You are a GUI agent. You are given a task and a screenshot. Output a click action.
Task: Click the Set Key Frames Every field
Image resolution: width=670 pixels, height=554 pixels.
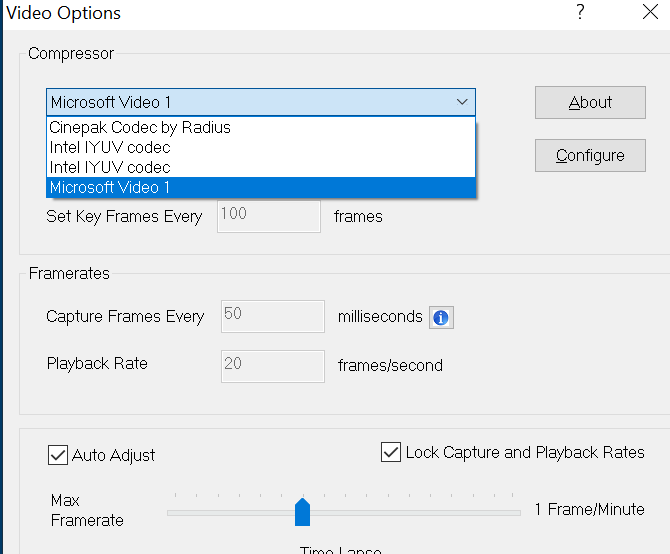coord(269,216)
